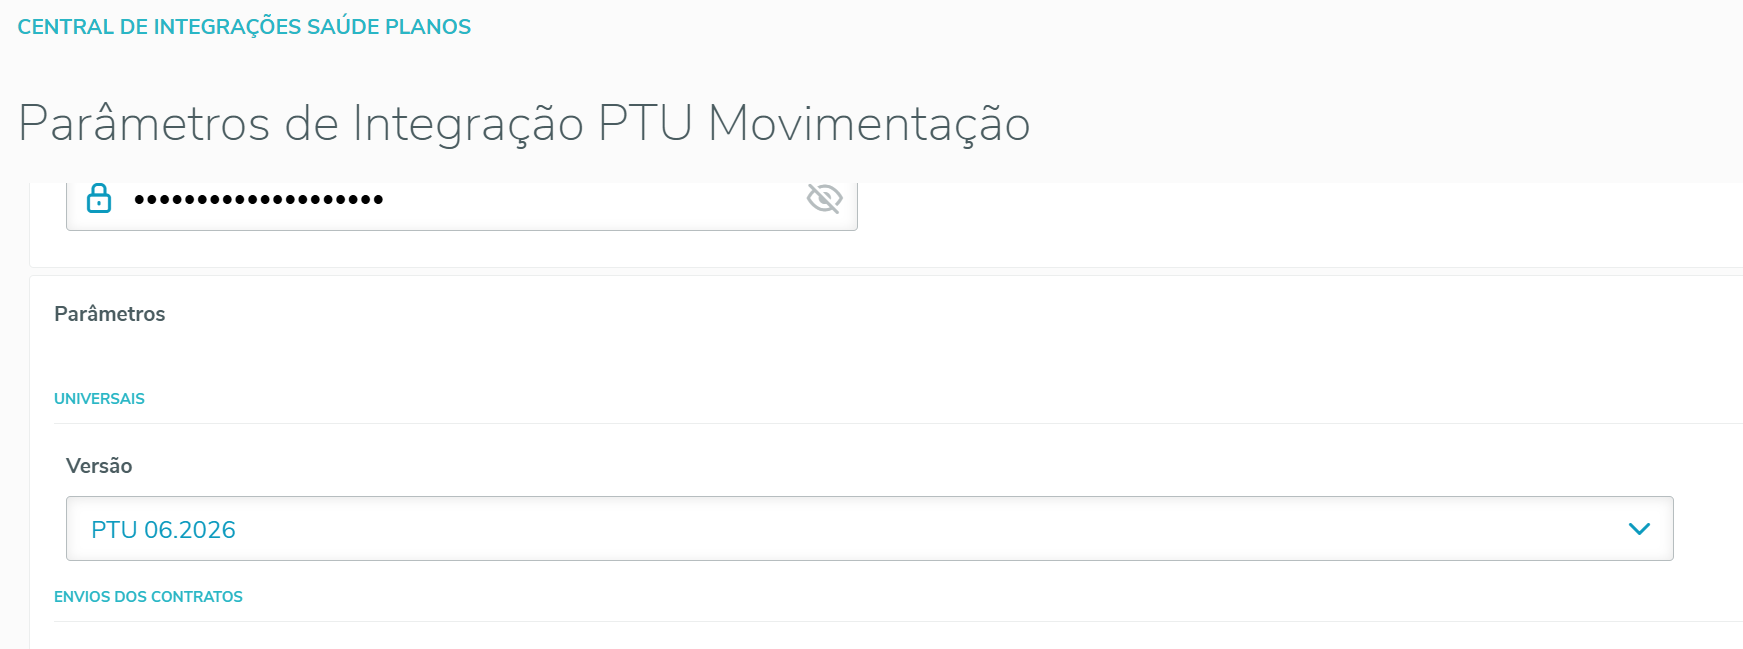Click the masked password dots
The height and width of the screenshot is (649, 1743).
(x=258, y=200)
